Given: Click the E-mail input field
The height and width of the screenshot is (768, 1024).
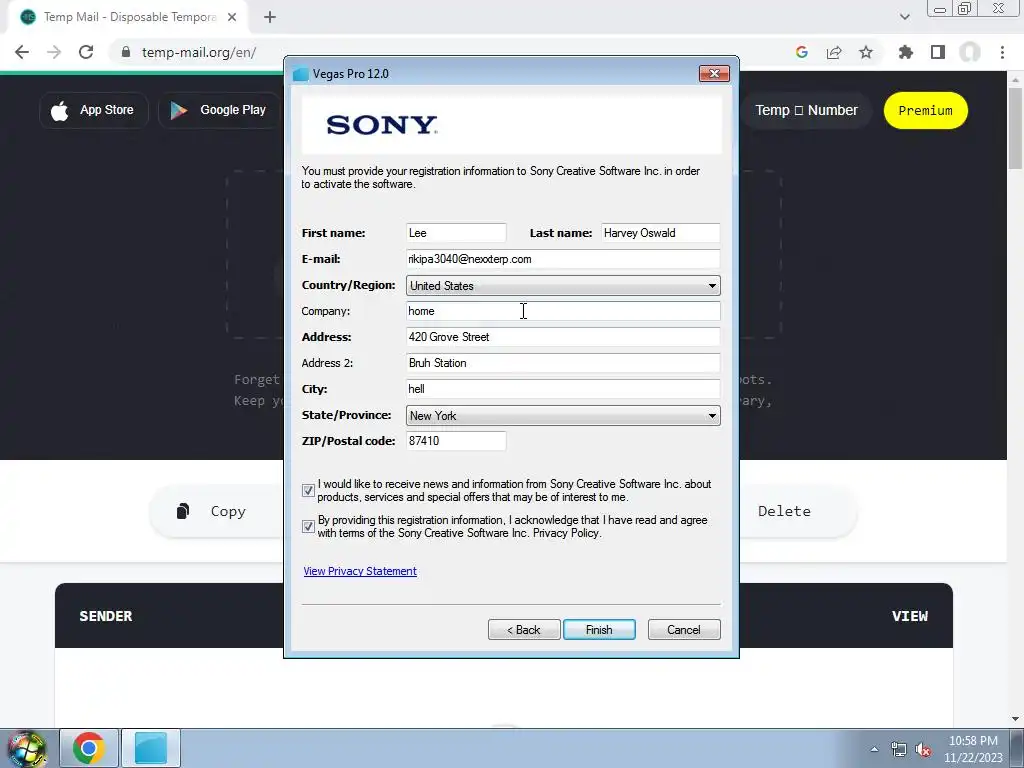Looking at the screenshot, I should pyautogui.click(x=563, y=259).
